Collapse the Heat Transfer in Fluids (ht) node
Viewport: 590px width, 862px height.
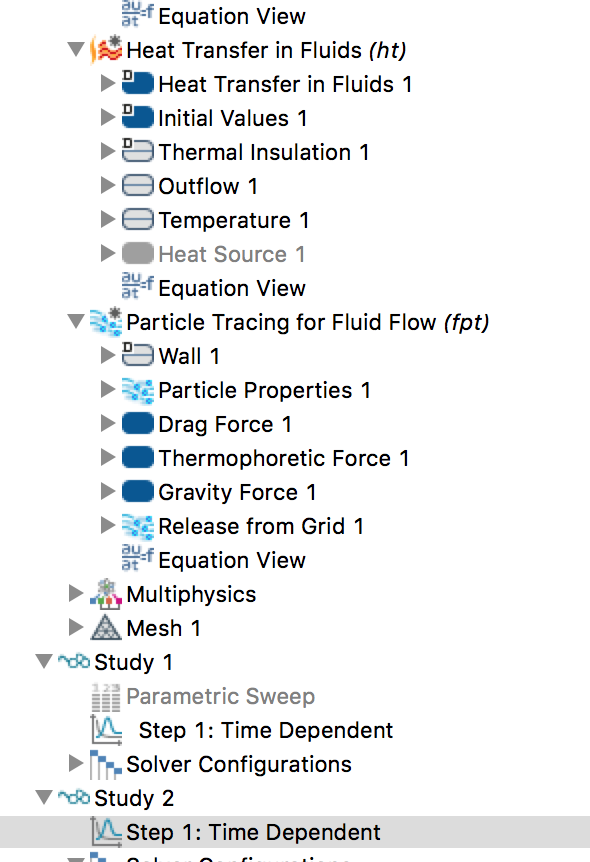point(76,50)
